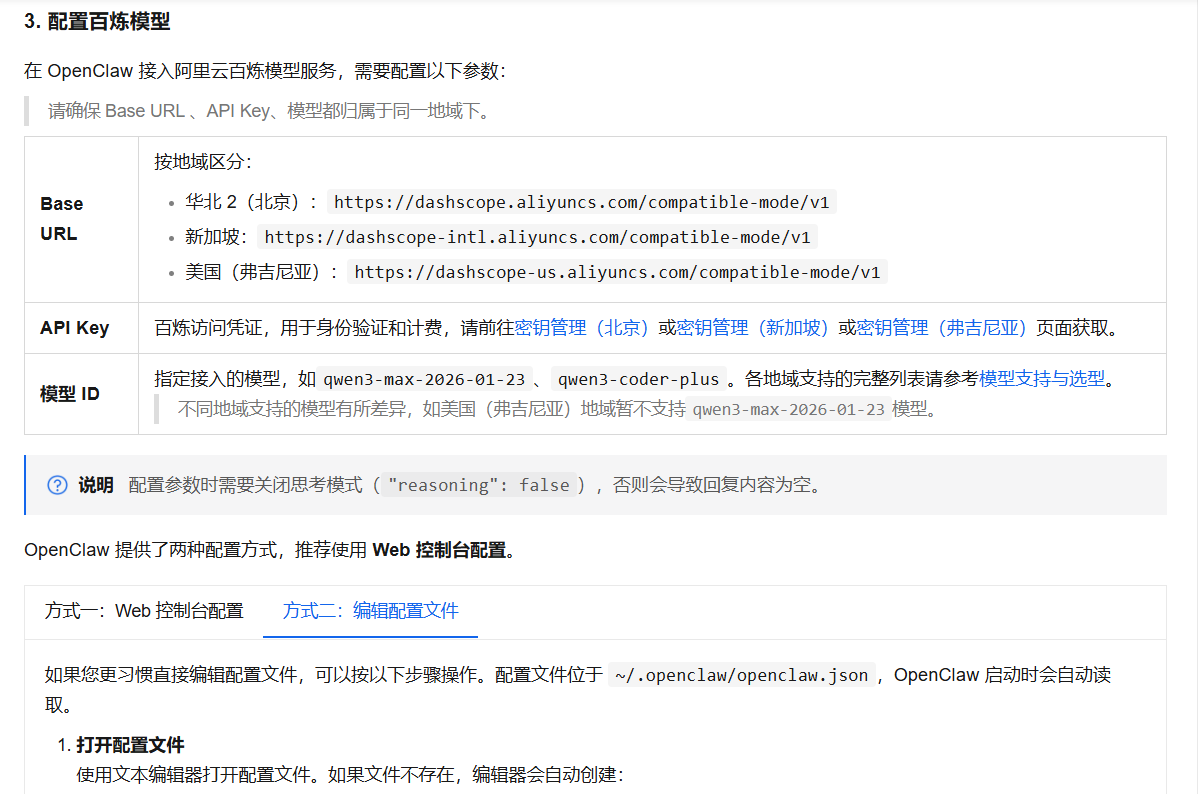Click the Singapore dashscope-intl URL
The image size is (1198, 794).
point(537,238)
